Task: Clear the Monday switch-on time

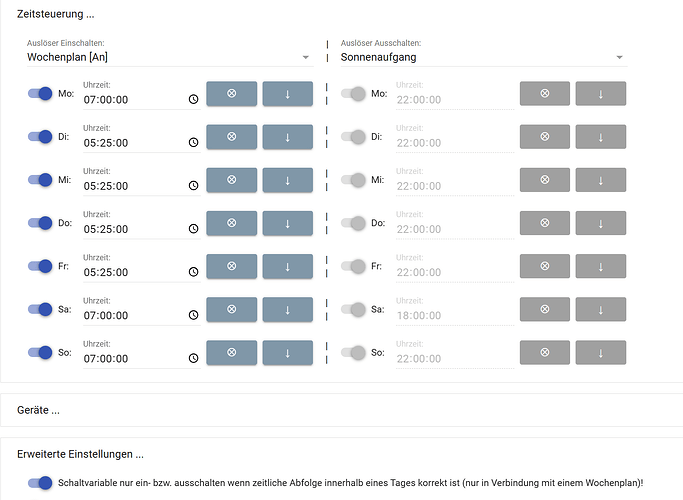Action: pyautogui.click(x=231, y=94)
